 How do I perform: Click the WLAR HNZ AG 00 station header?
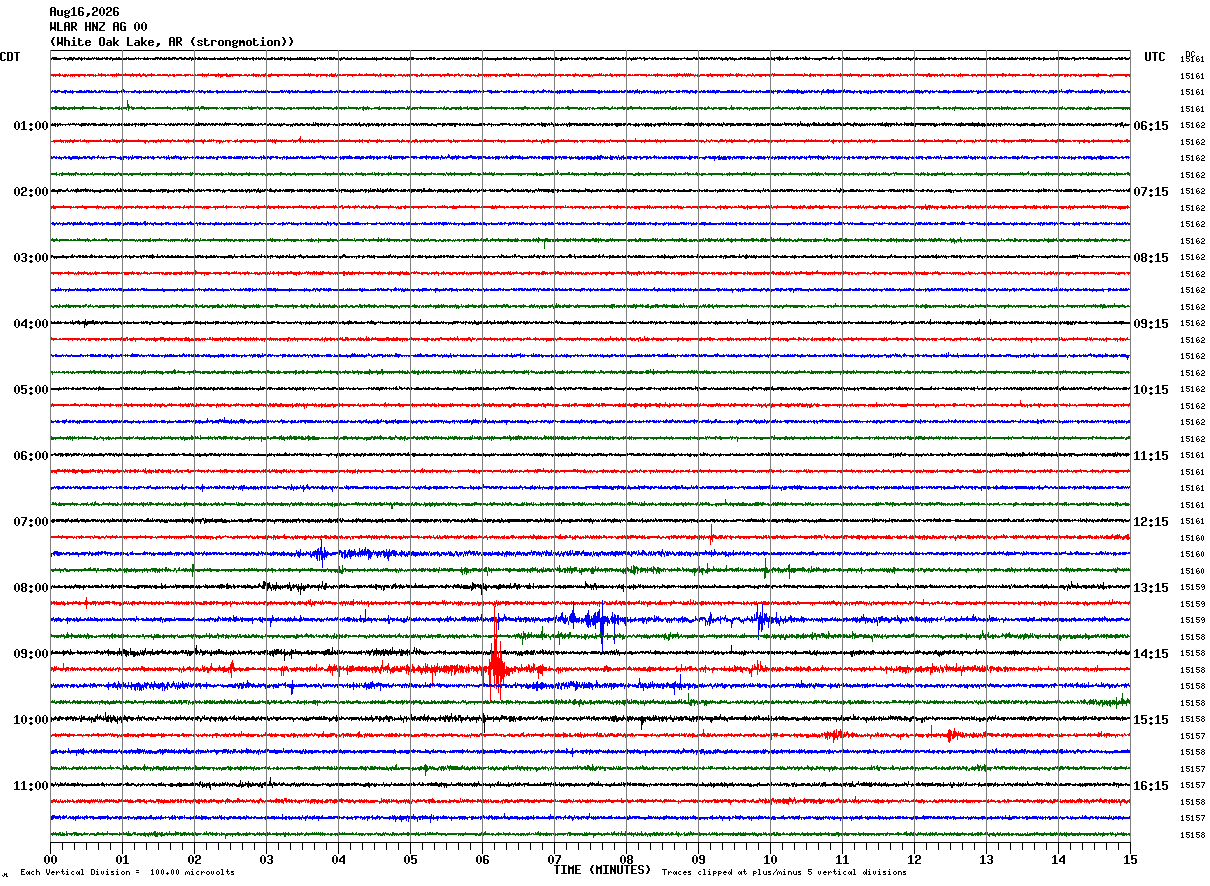point(98,27)
